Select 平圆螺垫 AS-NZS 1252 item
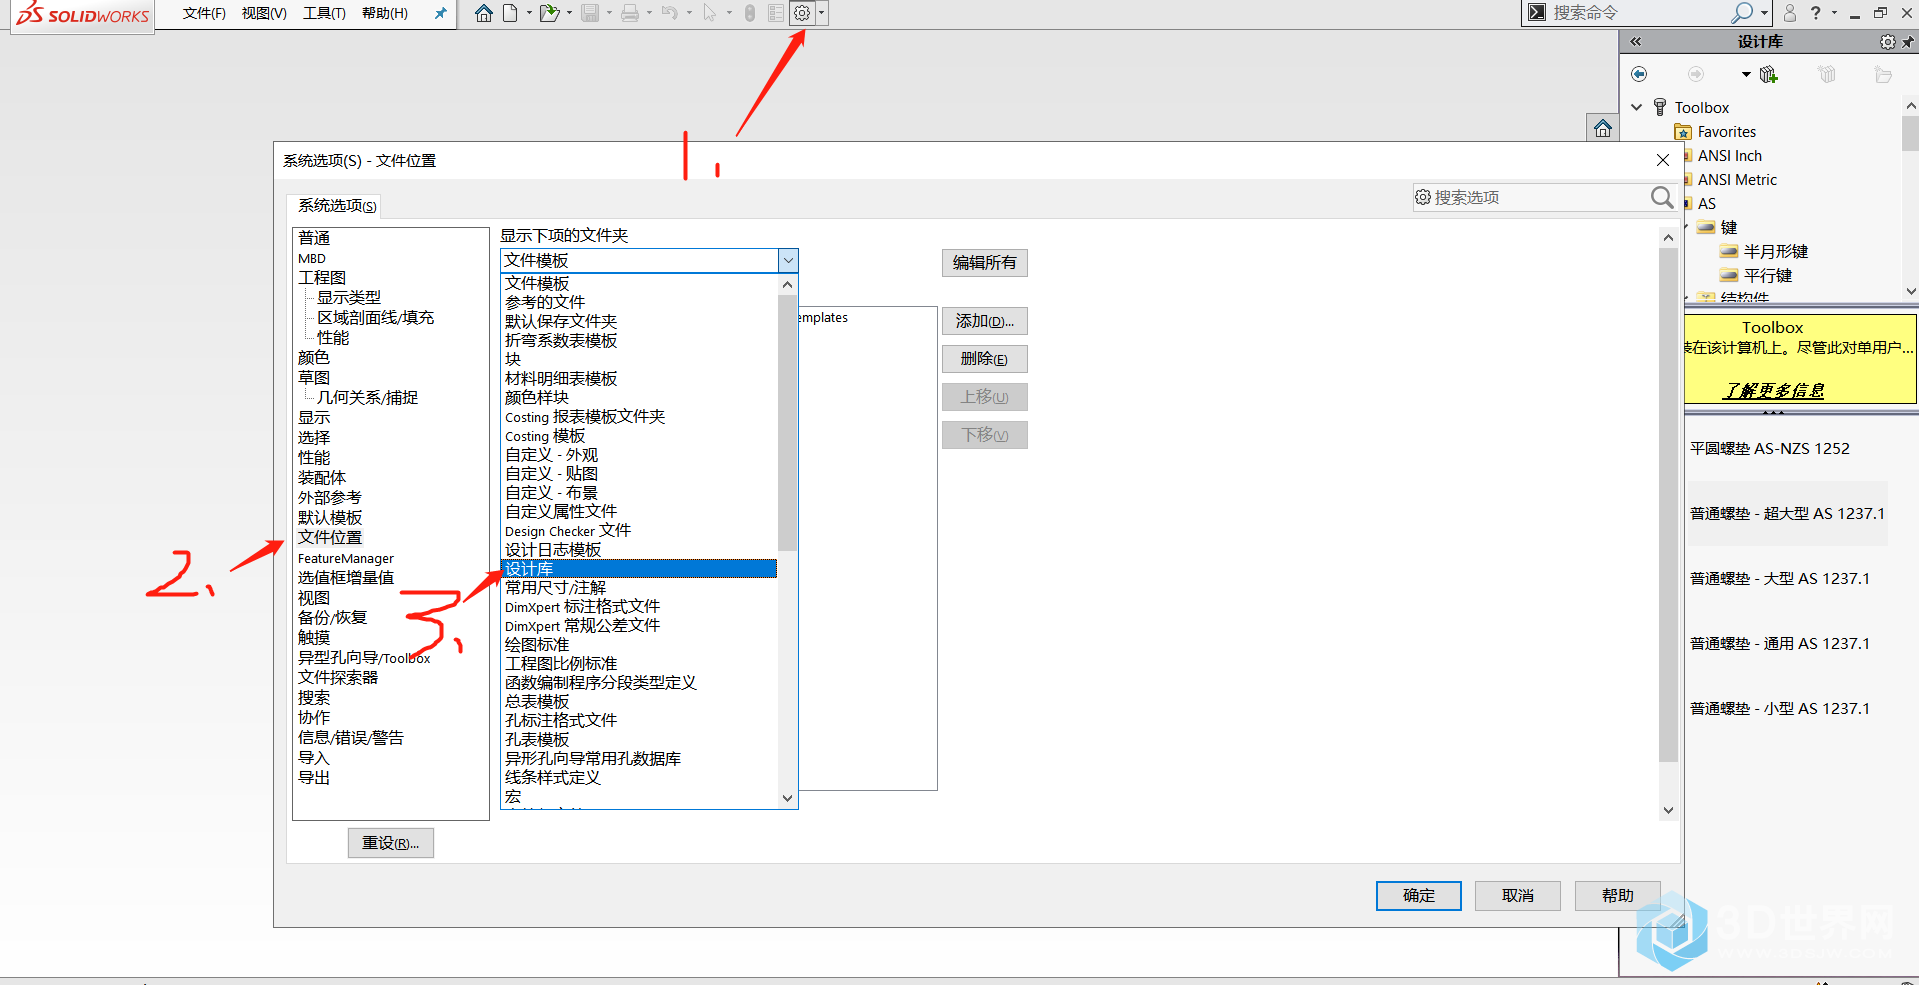 click(1770, 449)
